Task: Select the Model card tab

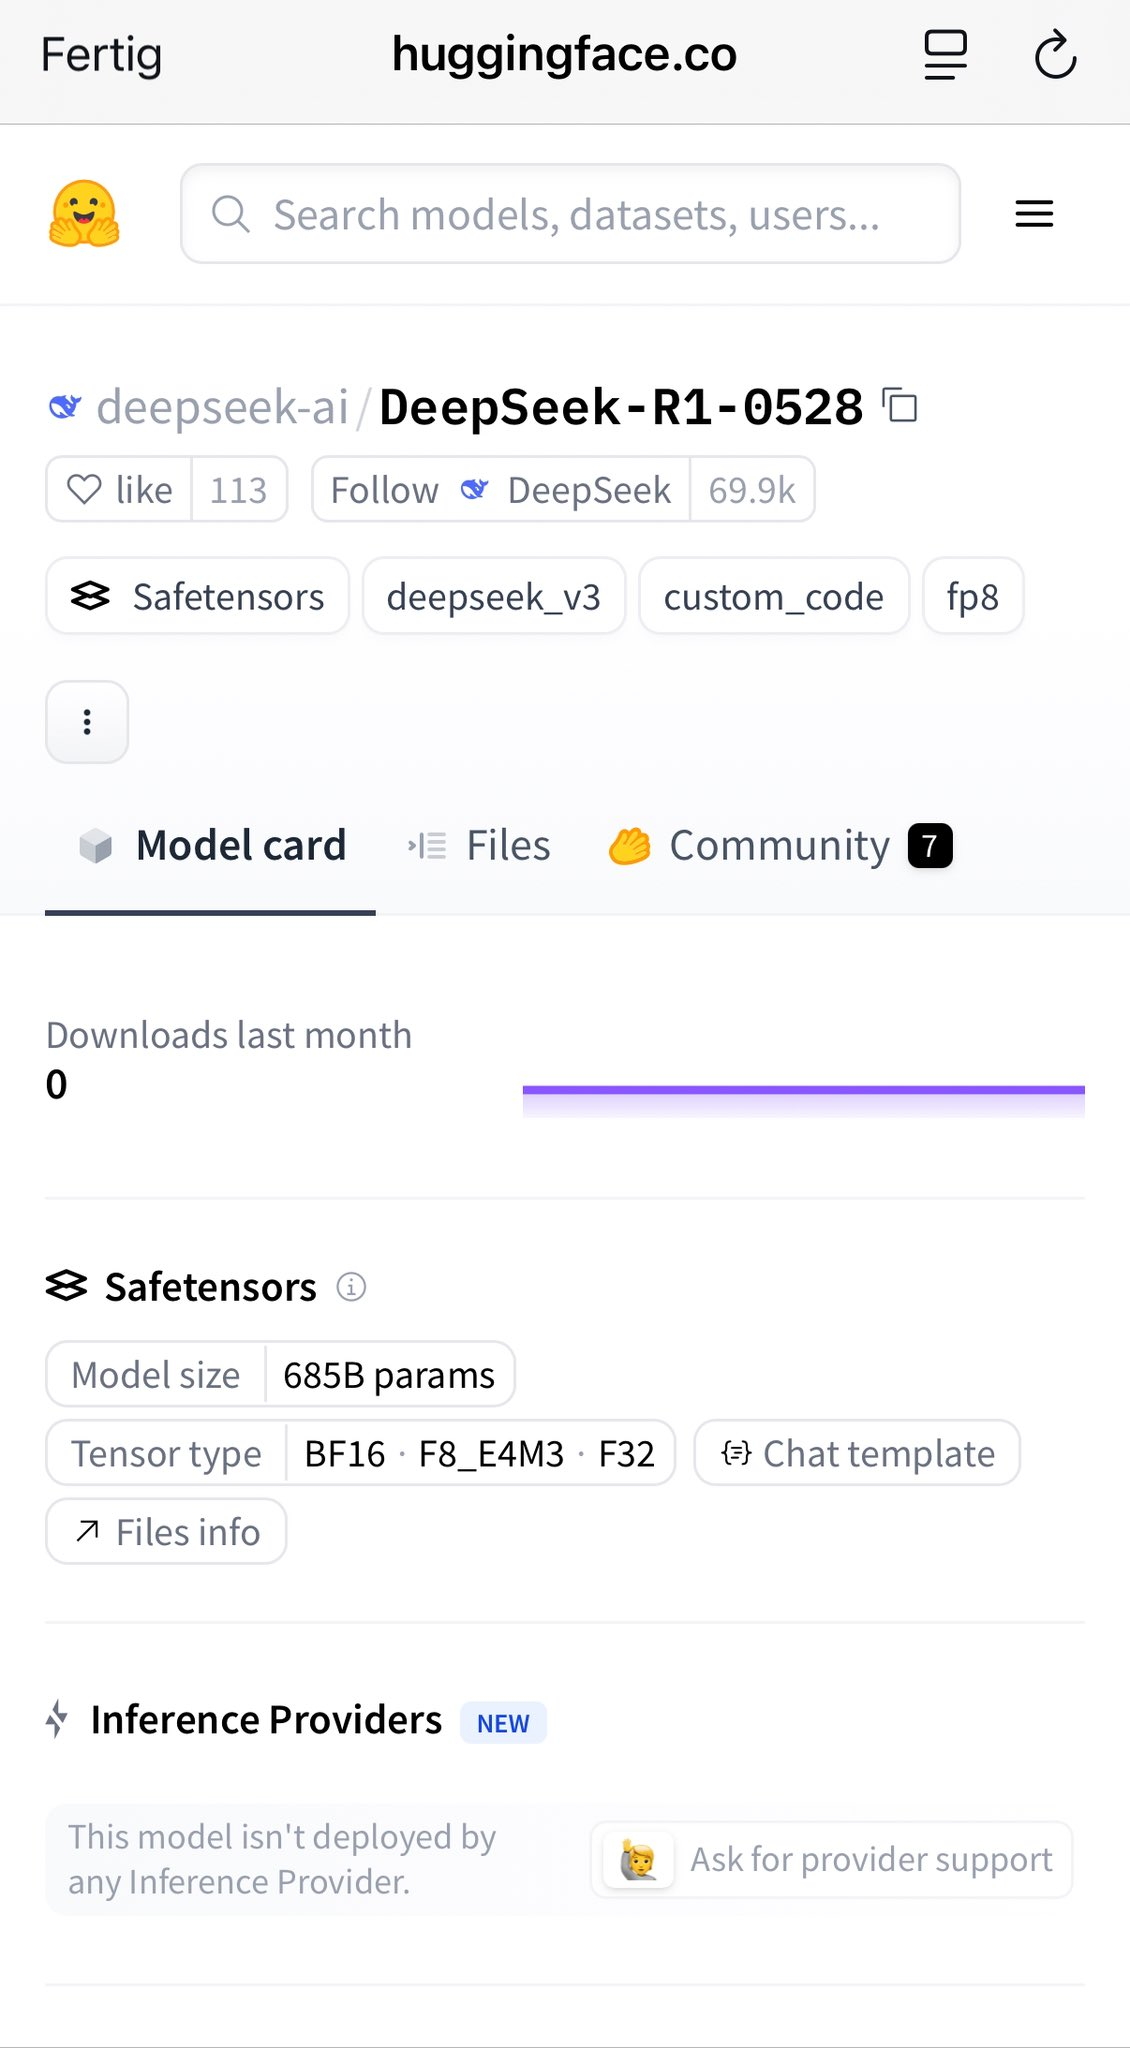Action: pos(211,846)
